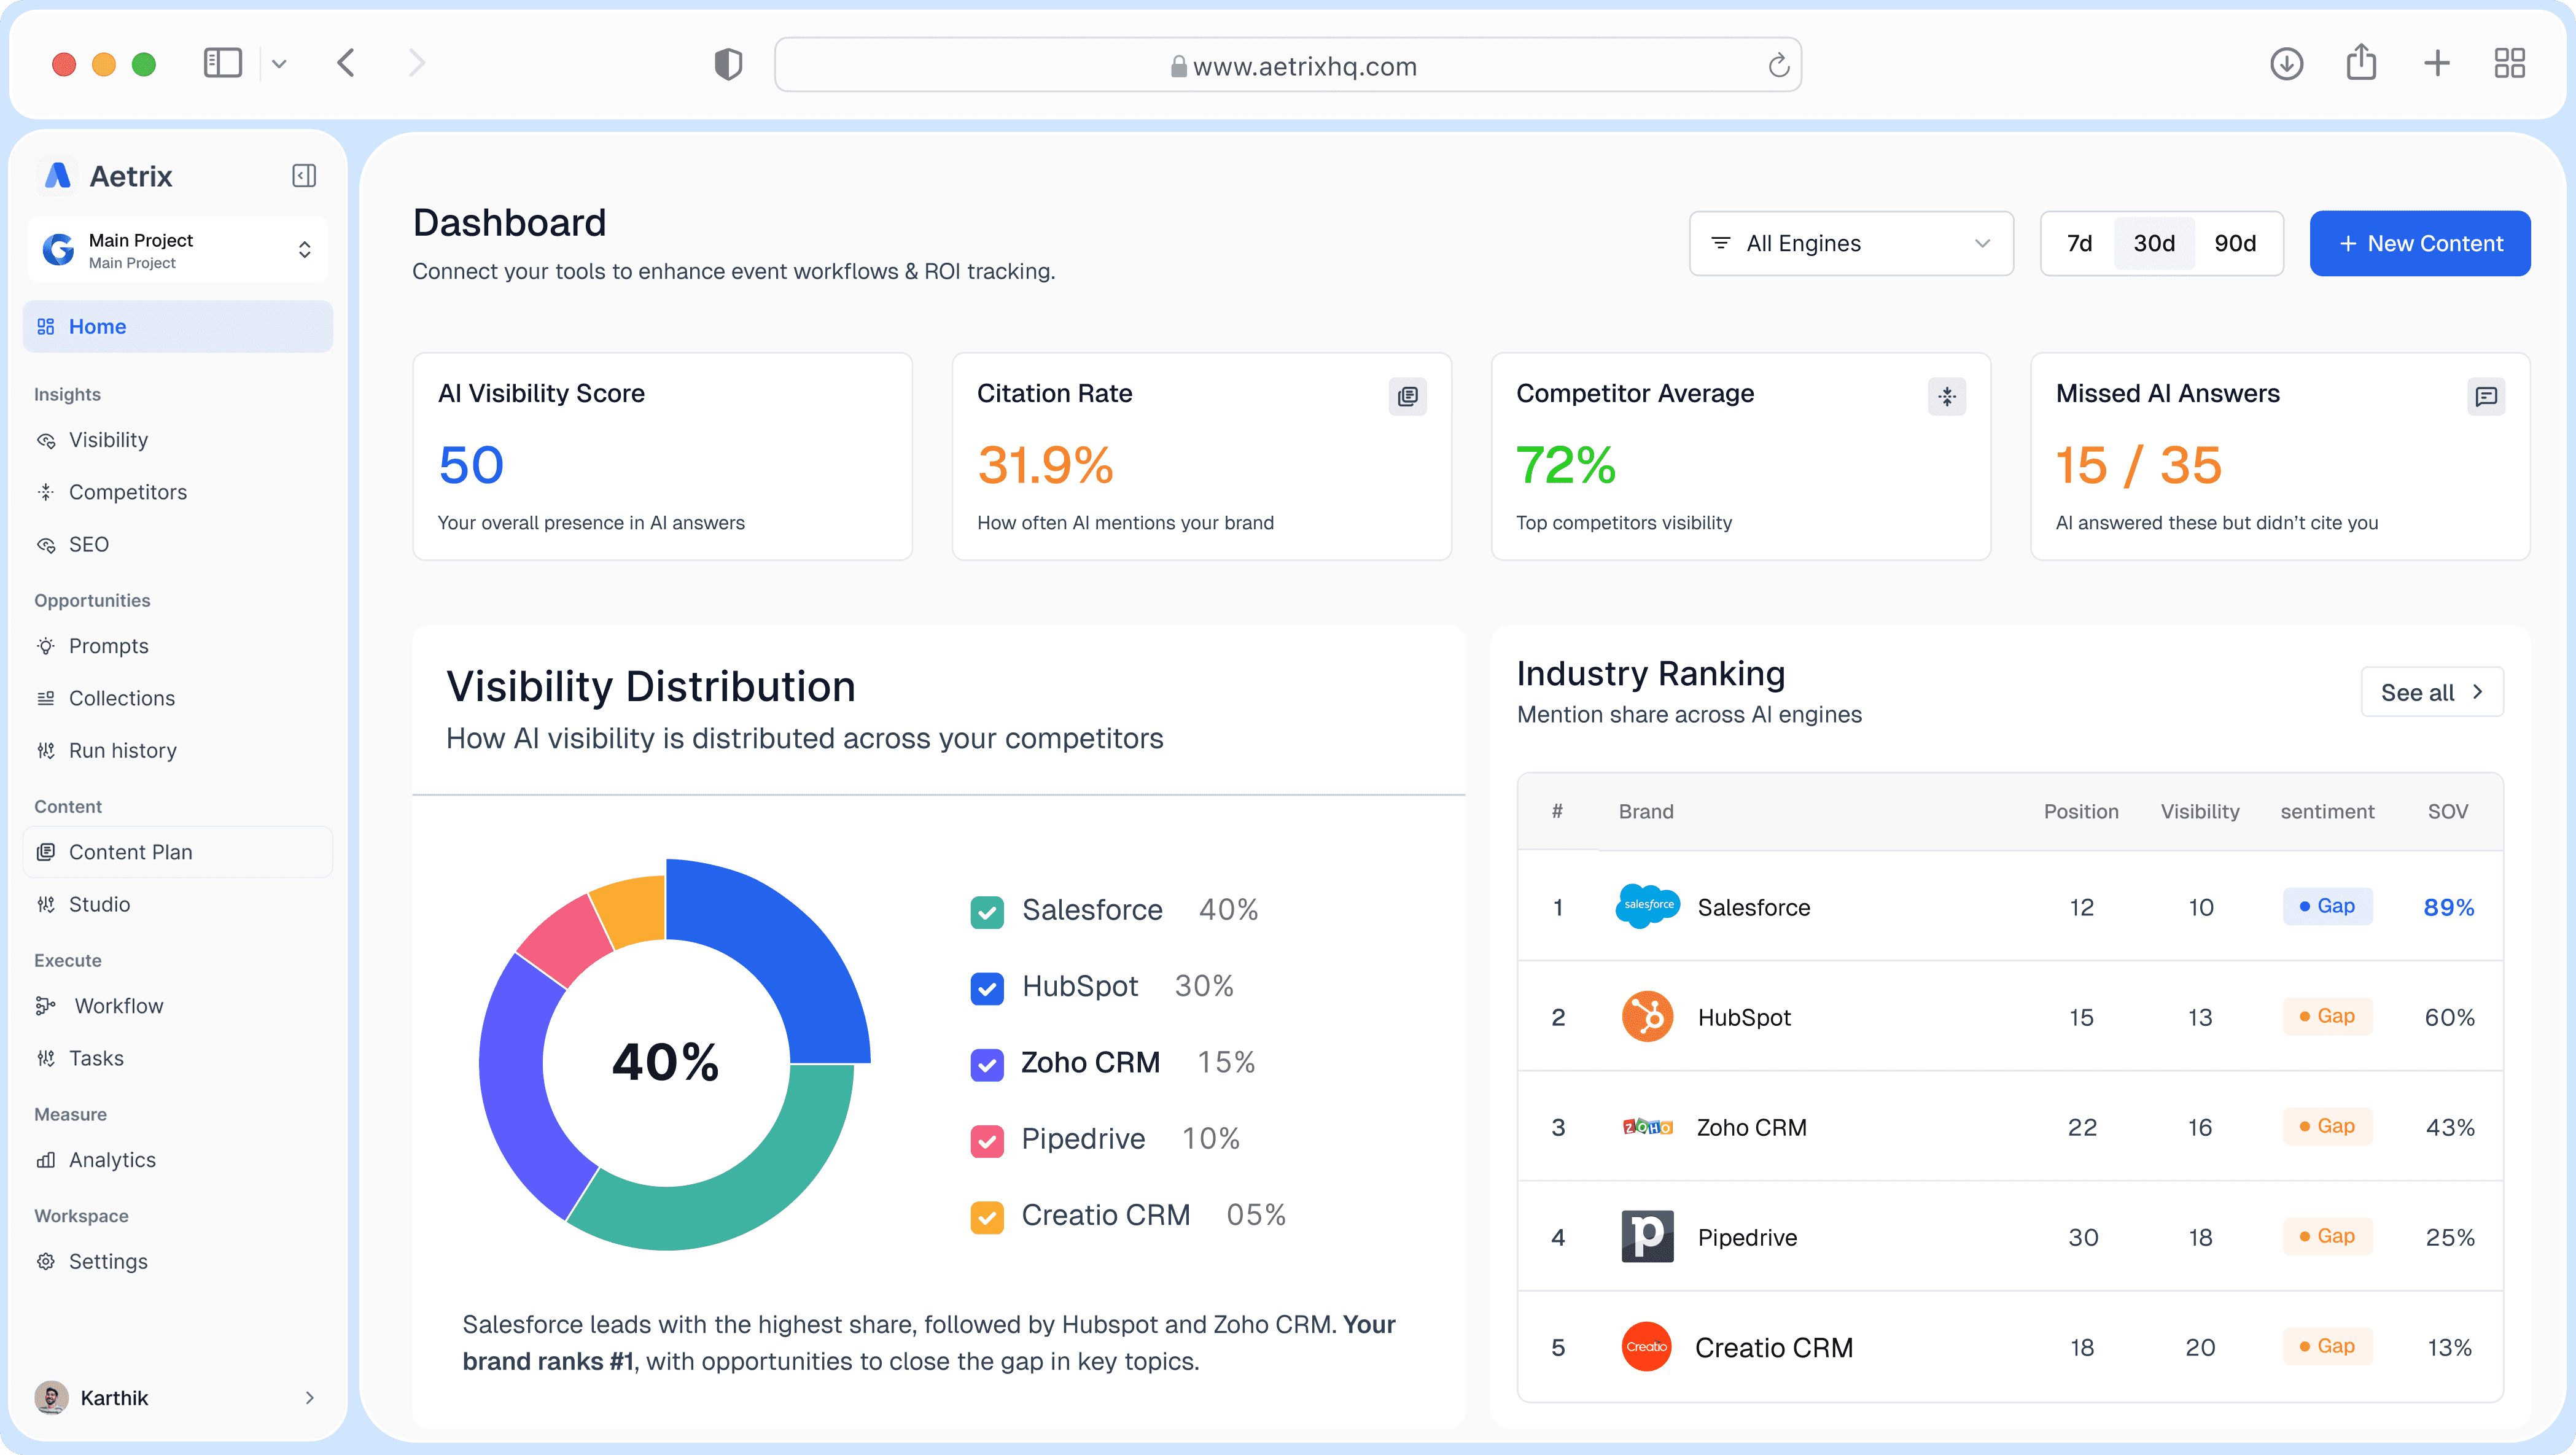Open the browser sidebar dropdown chevron
Viewport: 2576px width, 1455px height.
279,64
